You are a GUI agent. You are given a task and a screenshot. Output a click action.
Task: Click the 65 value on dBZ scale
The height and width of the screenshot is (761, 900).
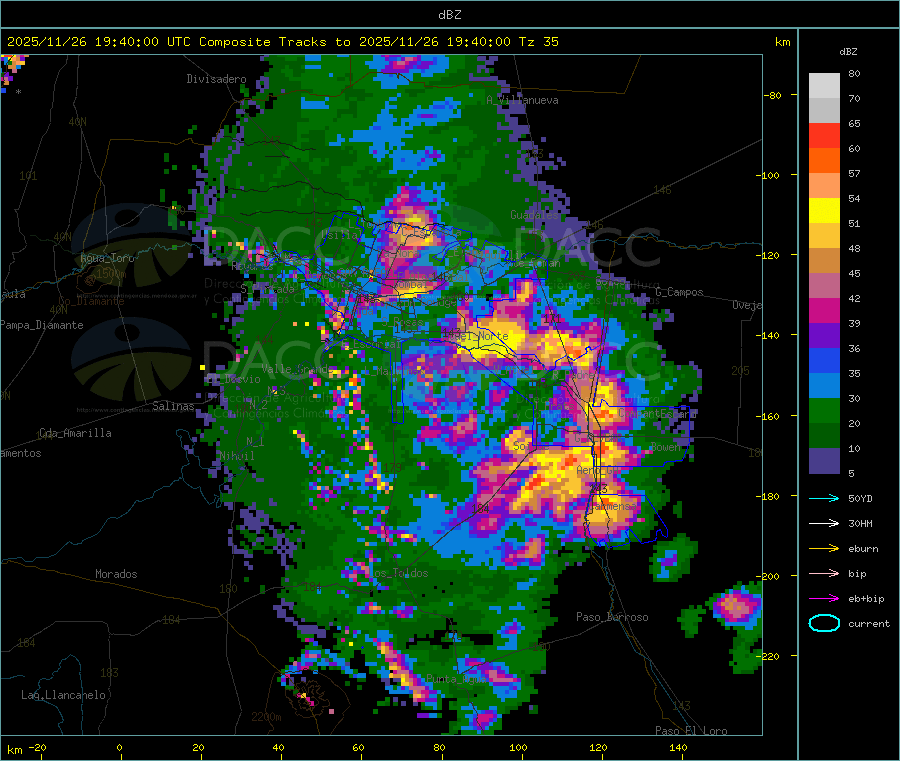pyautogui.click(x=854, y=123)
